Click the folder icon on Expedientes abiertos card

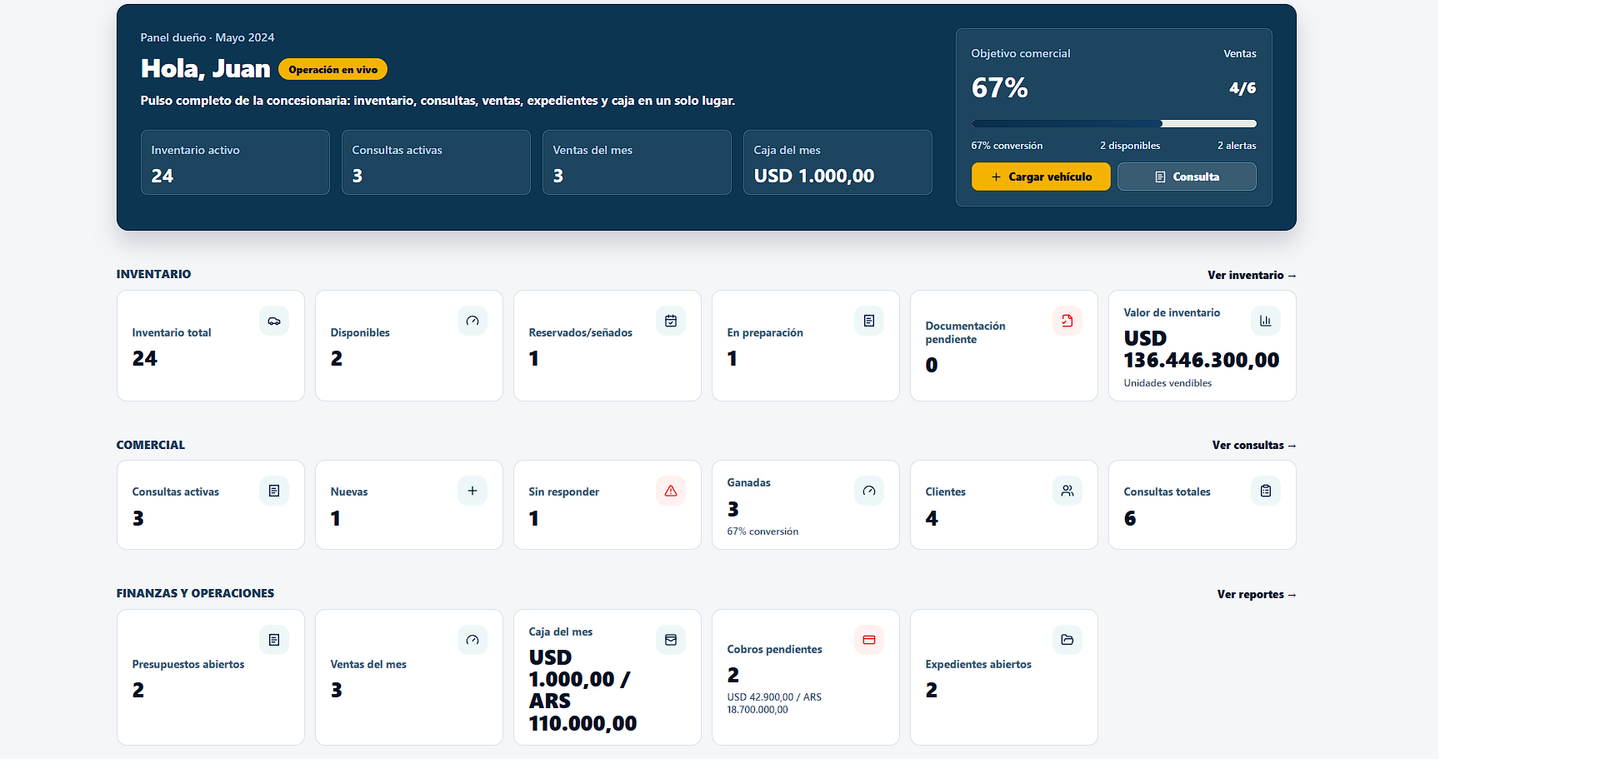click(x=1067, y=640)
